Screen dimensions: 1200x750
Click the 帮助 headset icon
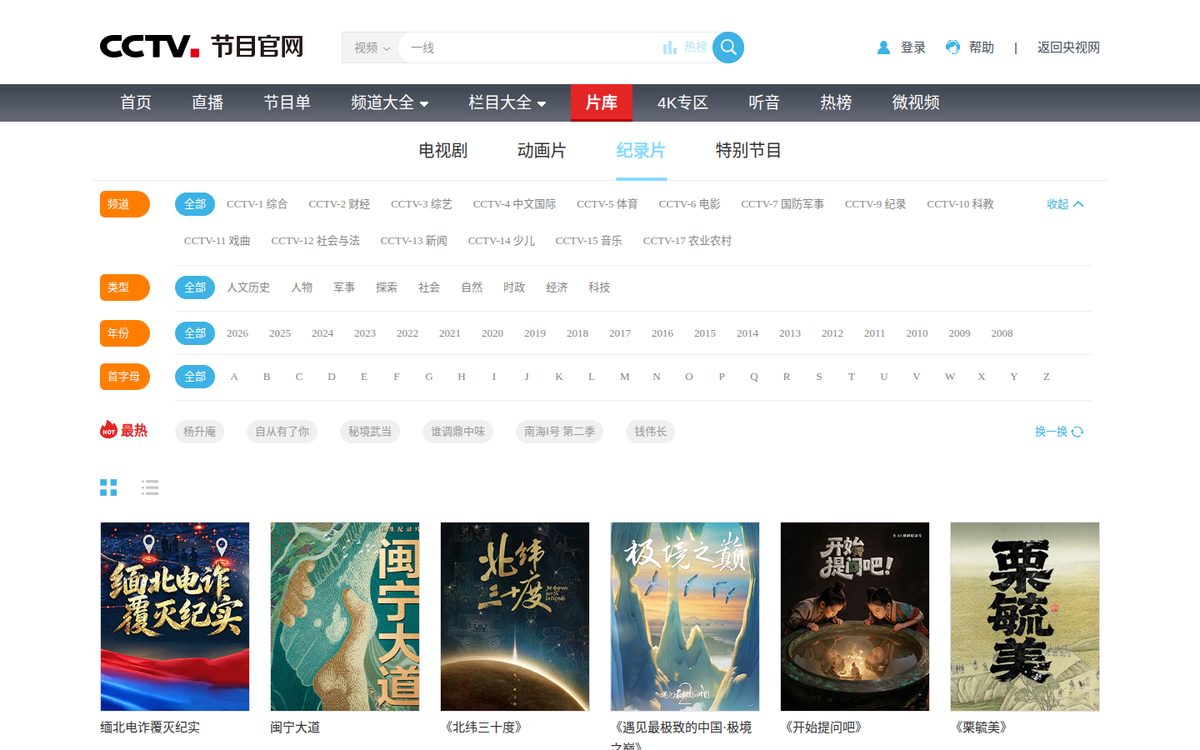[953, 47]
